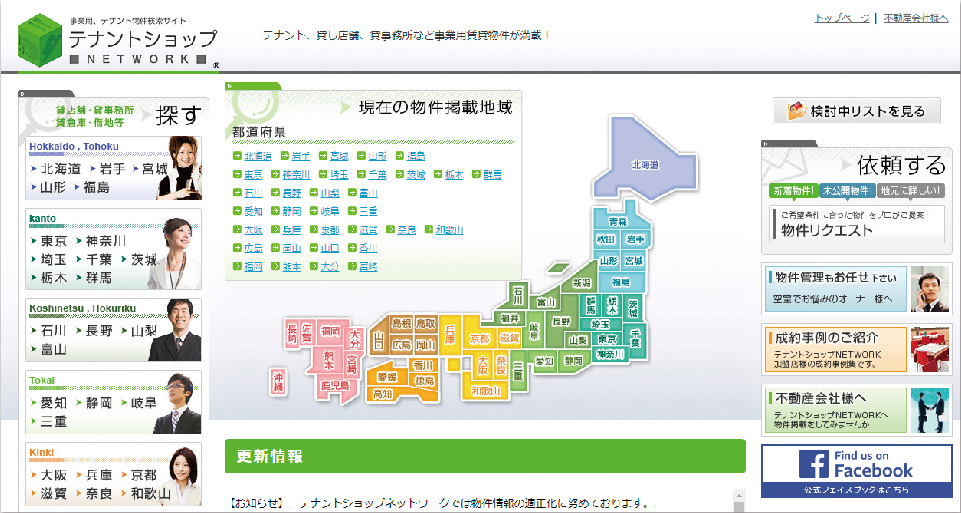The width and height of the screenshot is (961, 513).
Task: Click the green arrow icon beside 福島 link
Action: (x=400, y=156)
